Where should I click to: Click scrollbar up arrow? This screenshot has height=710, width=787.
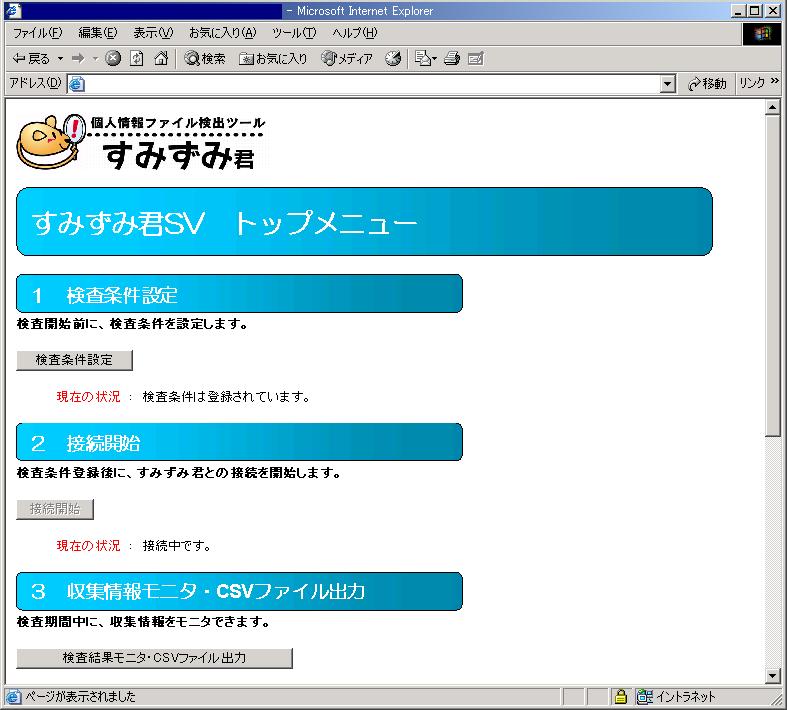tap(772, 107)
